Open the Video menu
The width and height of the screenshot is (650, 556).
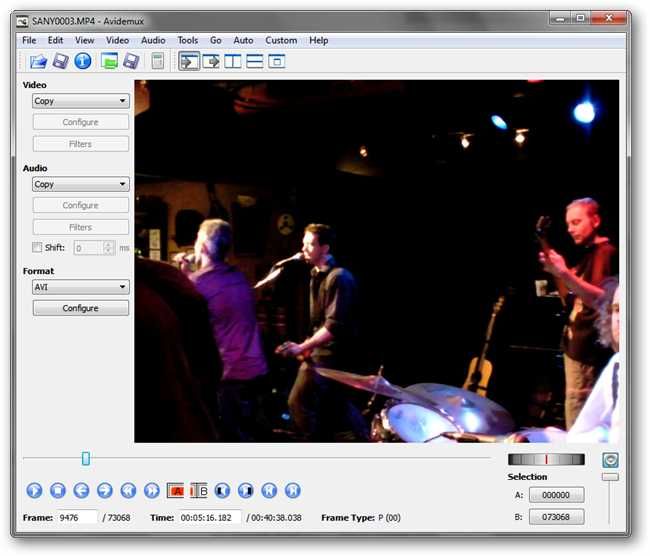click(x=117, y=40)
